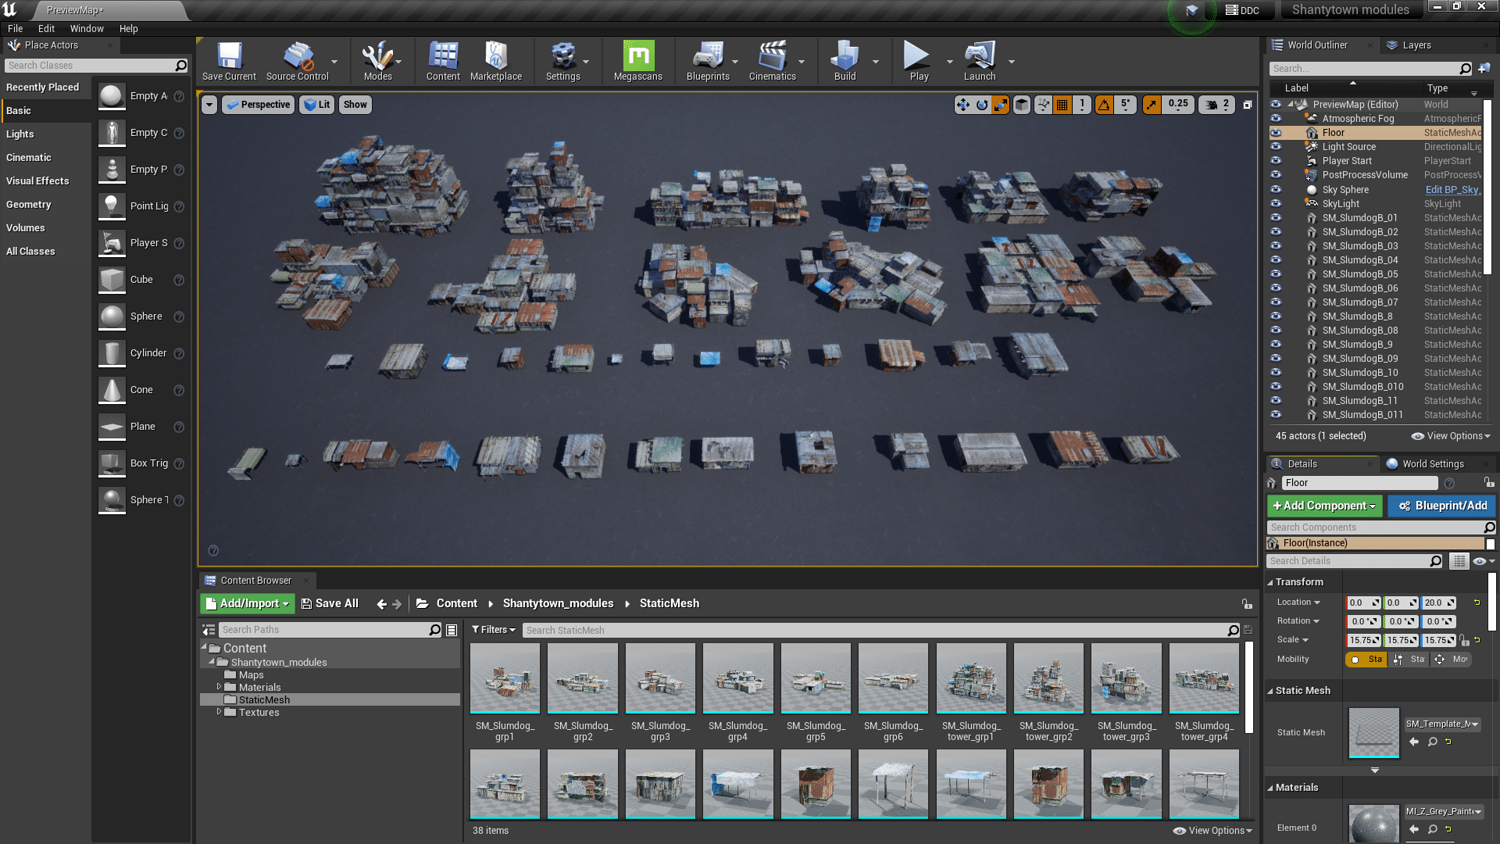This screenshot has width=1500, height=844.
Task: Click the Edit BP_Sky link
Action: pyautogui.click(x=1453, y=190)
